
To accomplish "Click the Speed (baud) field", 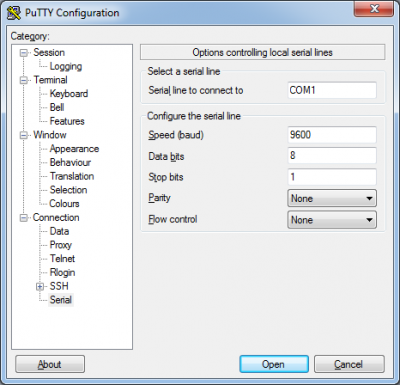I will (332, 135).
